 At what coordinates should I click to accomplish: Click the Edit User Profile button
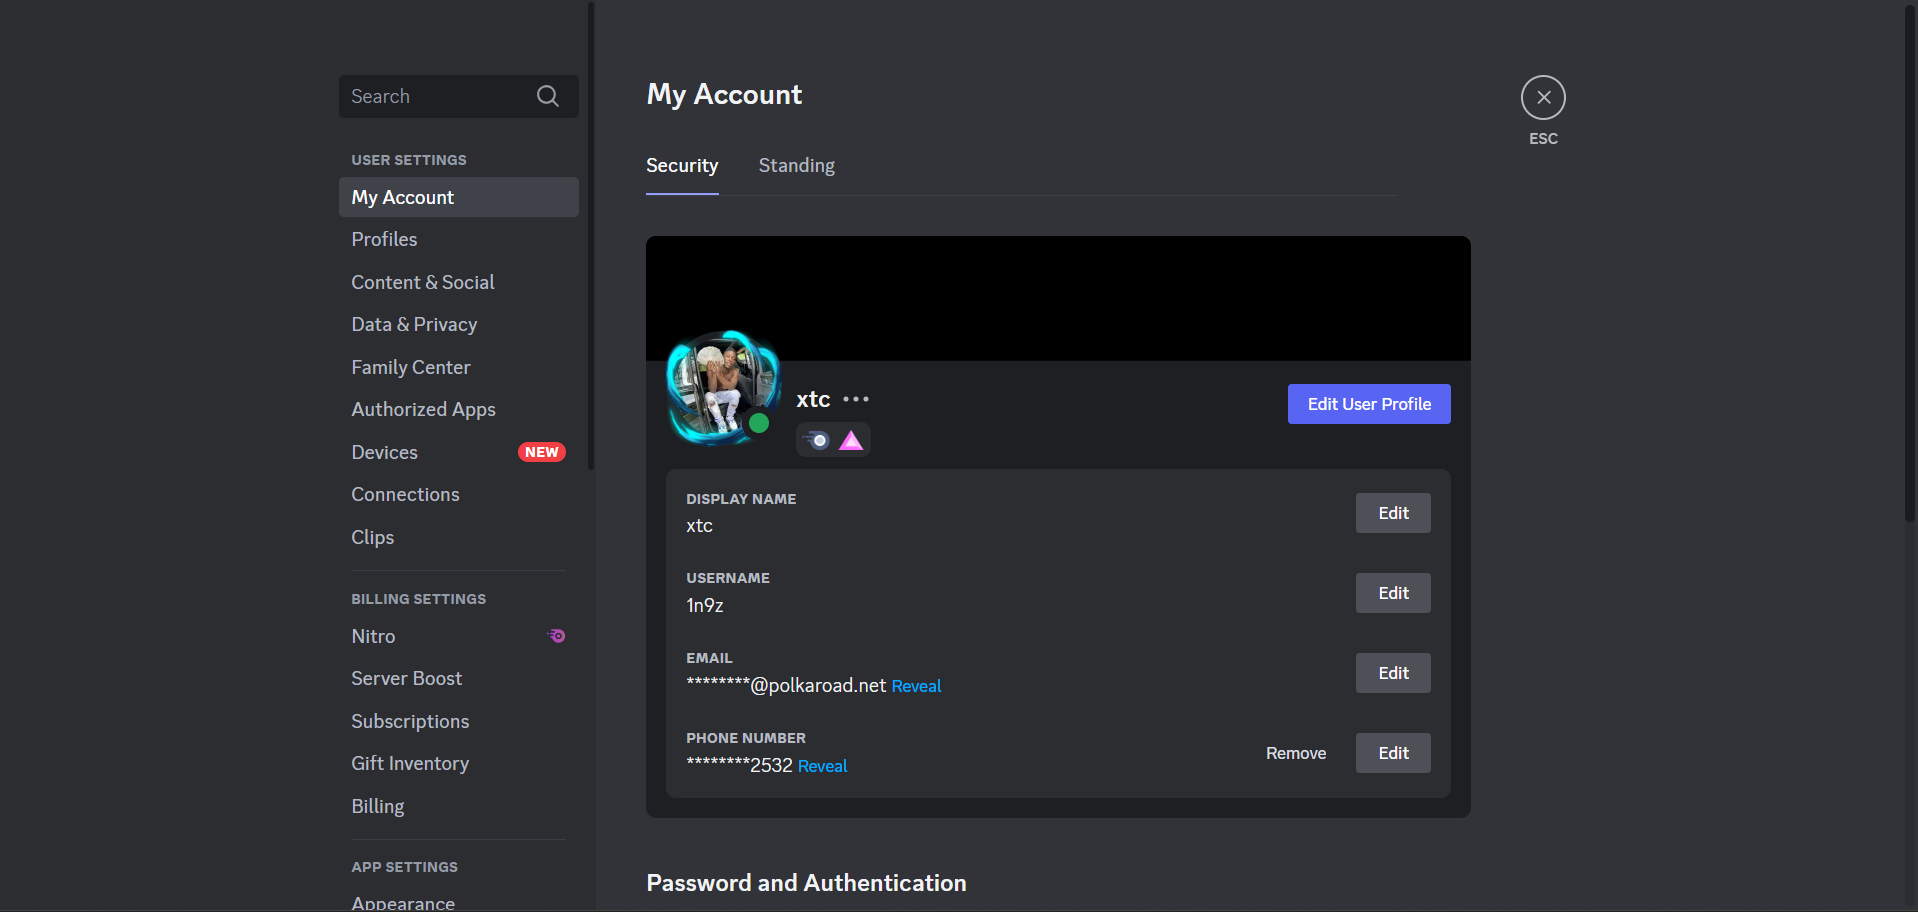click(x=1368, y=404)
